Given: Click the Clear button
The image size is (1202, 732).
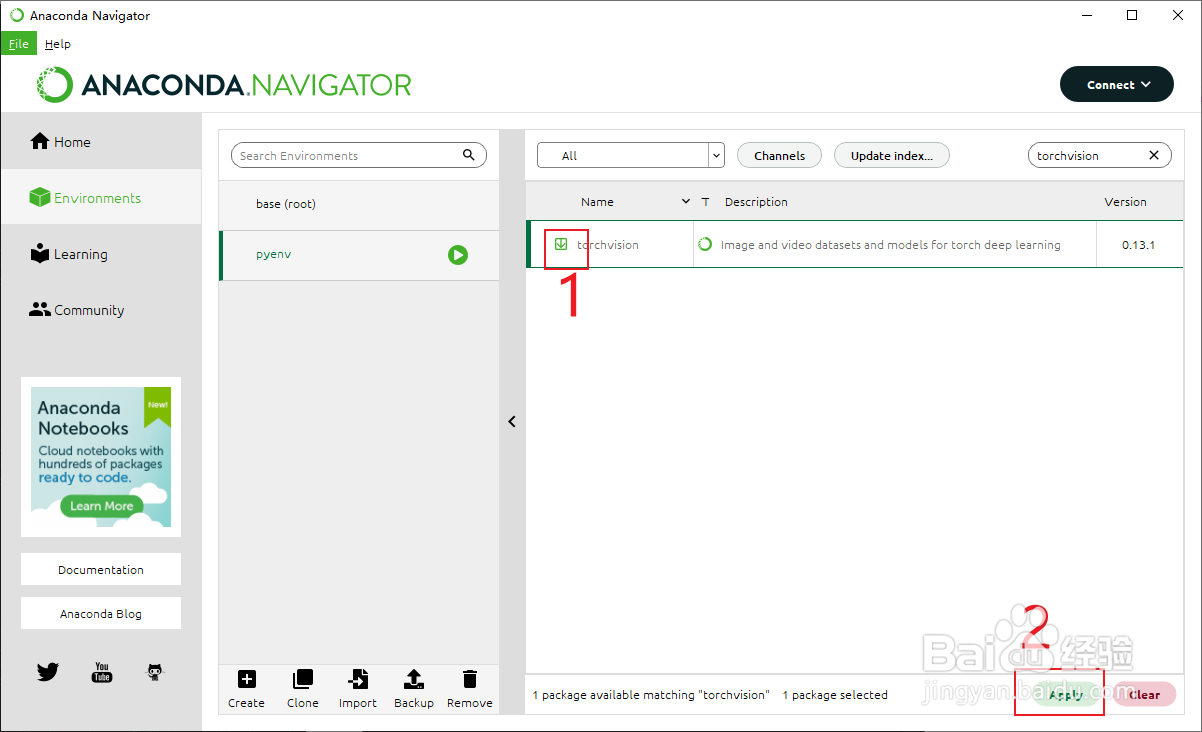Looking at the screenshot, I should [1144, 694].
